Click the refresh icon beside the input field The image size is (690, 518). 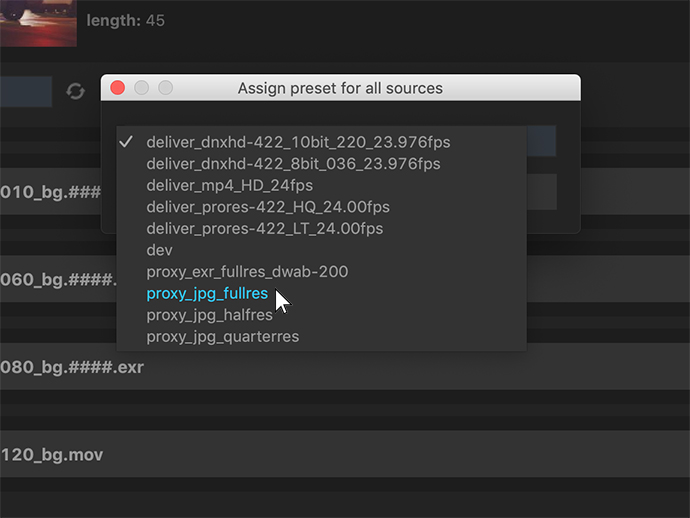[x=76, y=91]
